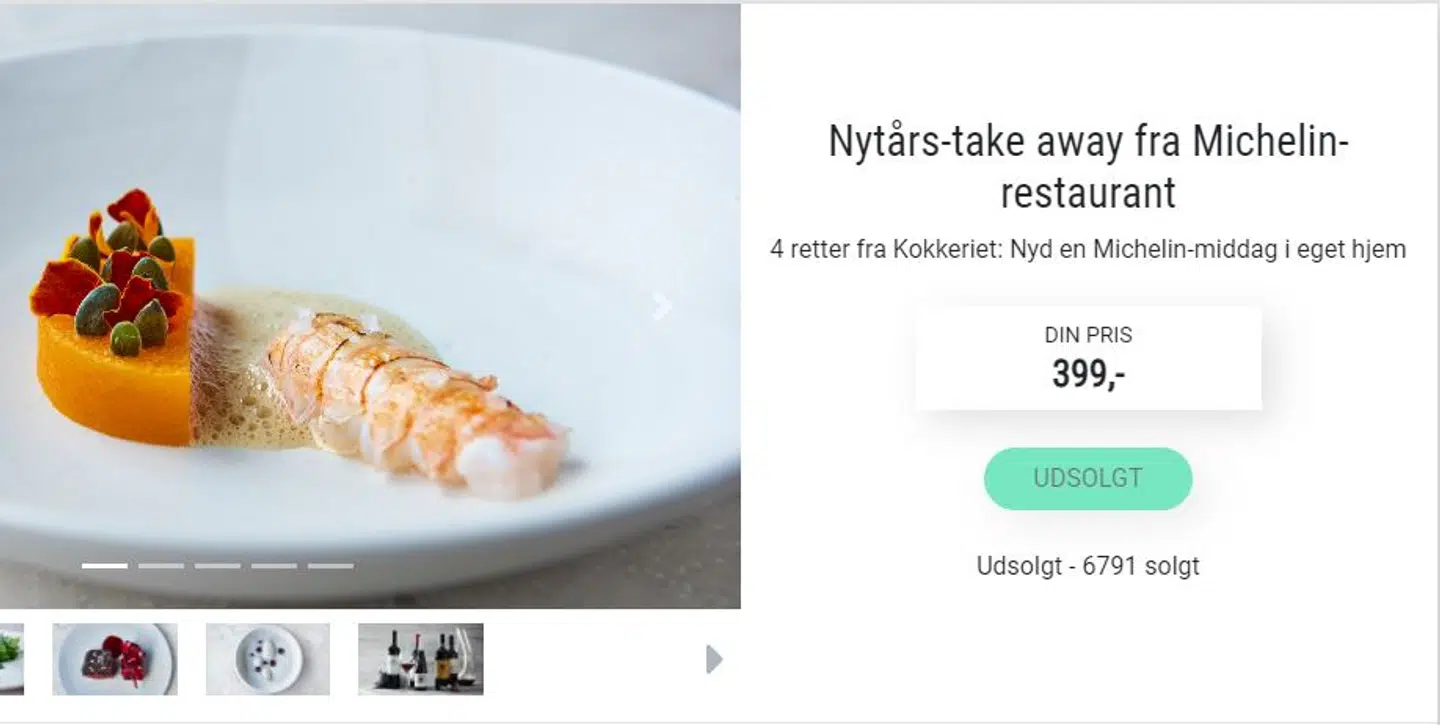Switch to the fourth slide indicator dash
Image resolution: width=1440 pixels, height=725 pixels.
click(274, 566)
